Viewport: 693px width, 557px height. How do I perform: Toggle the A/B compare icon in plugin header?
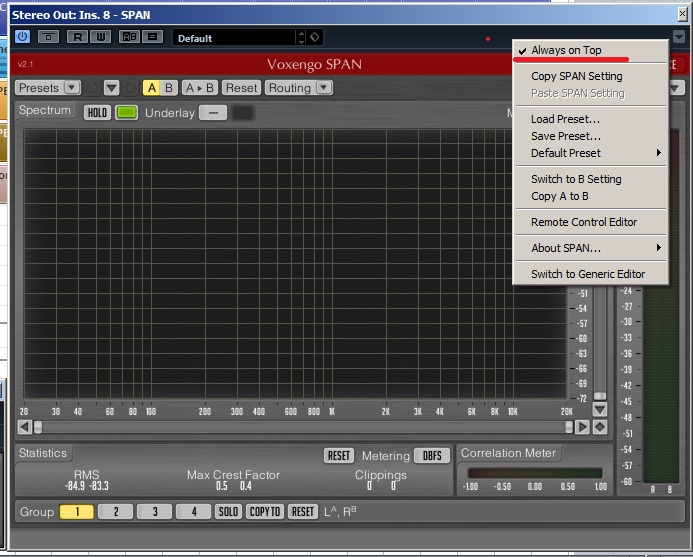pyautogui.click(x=129, y=37)
